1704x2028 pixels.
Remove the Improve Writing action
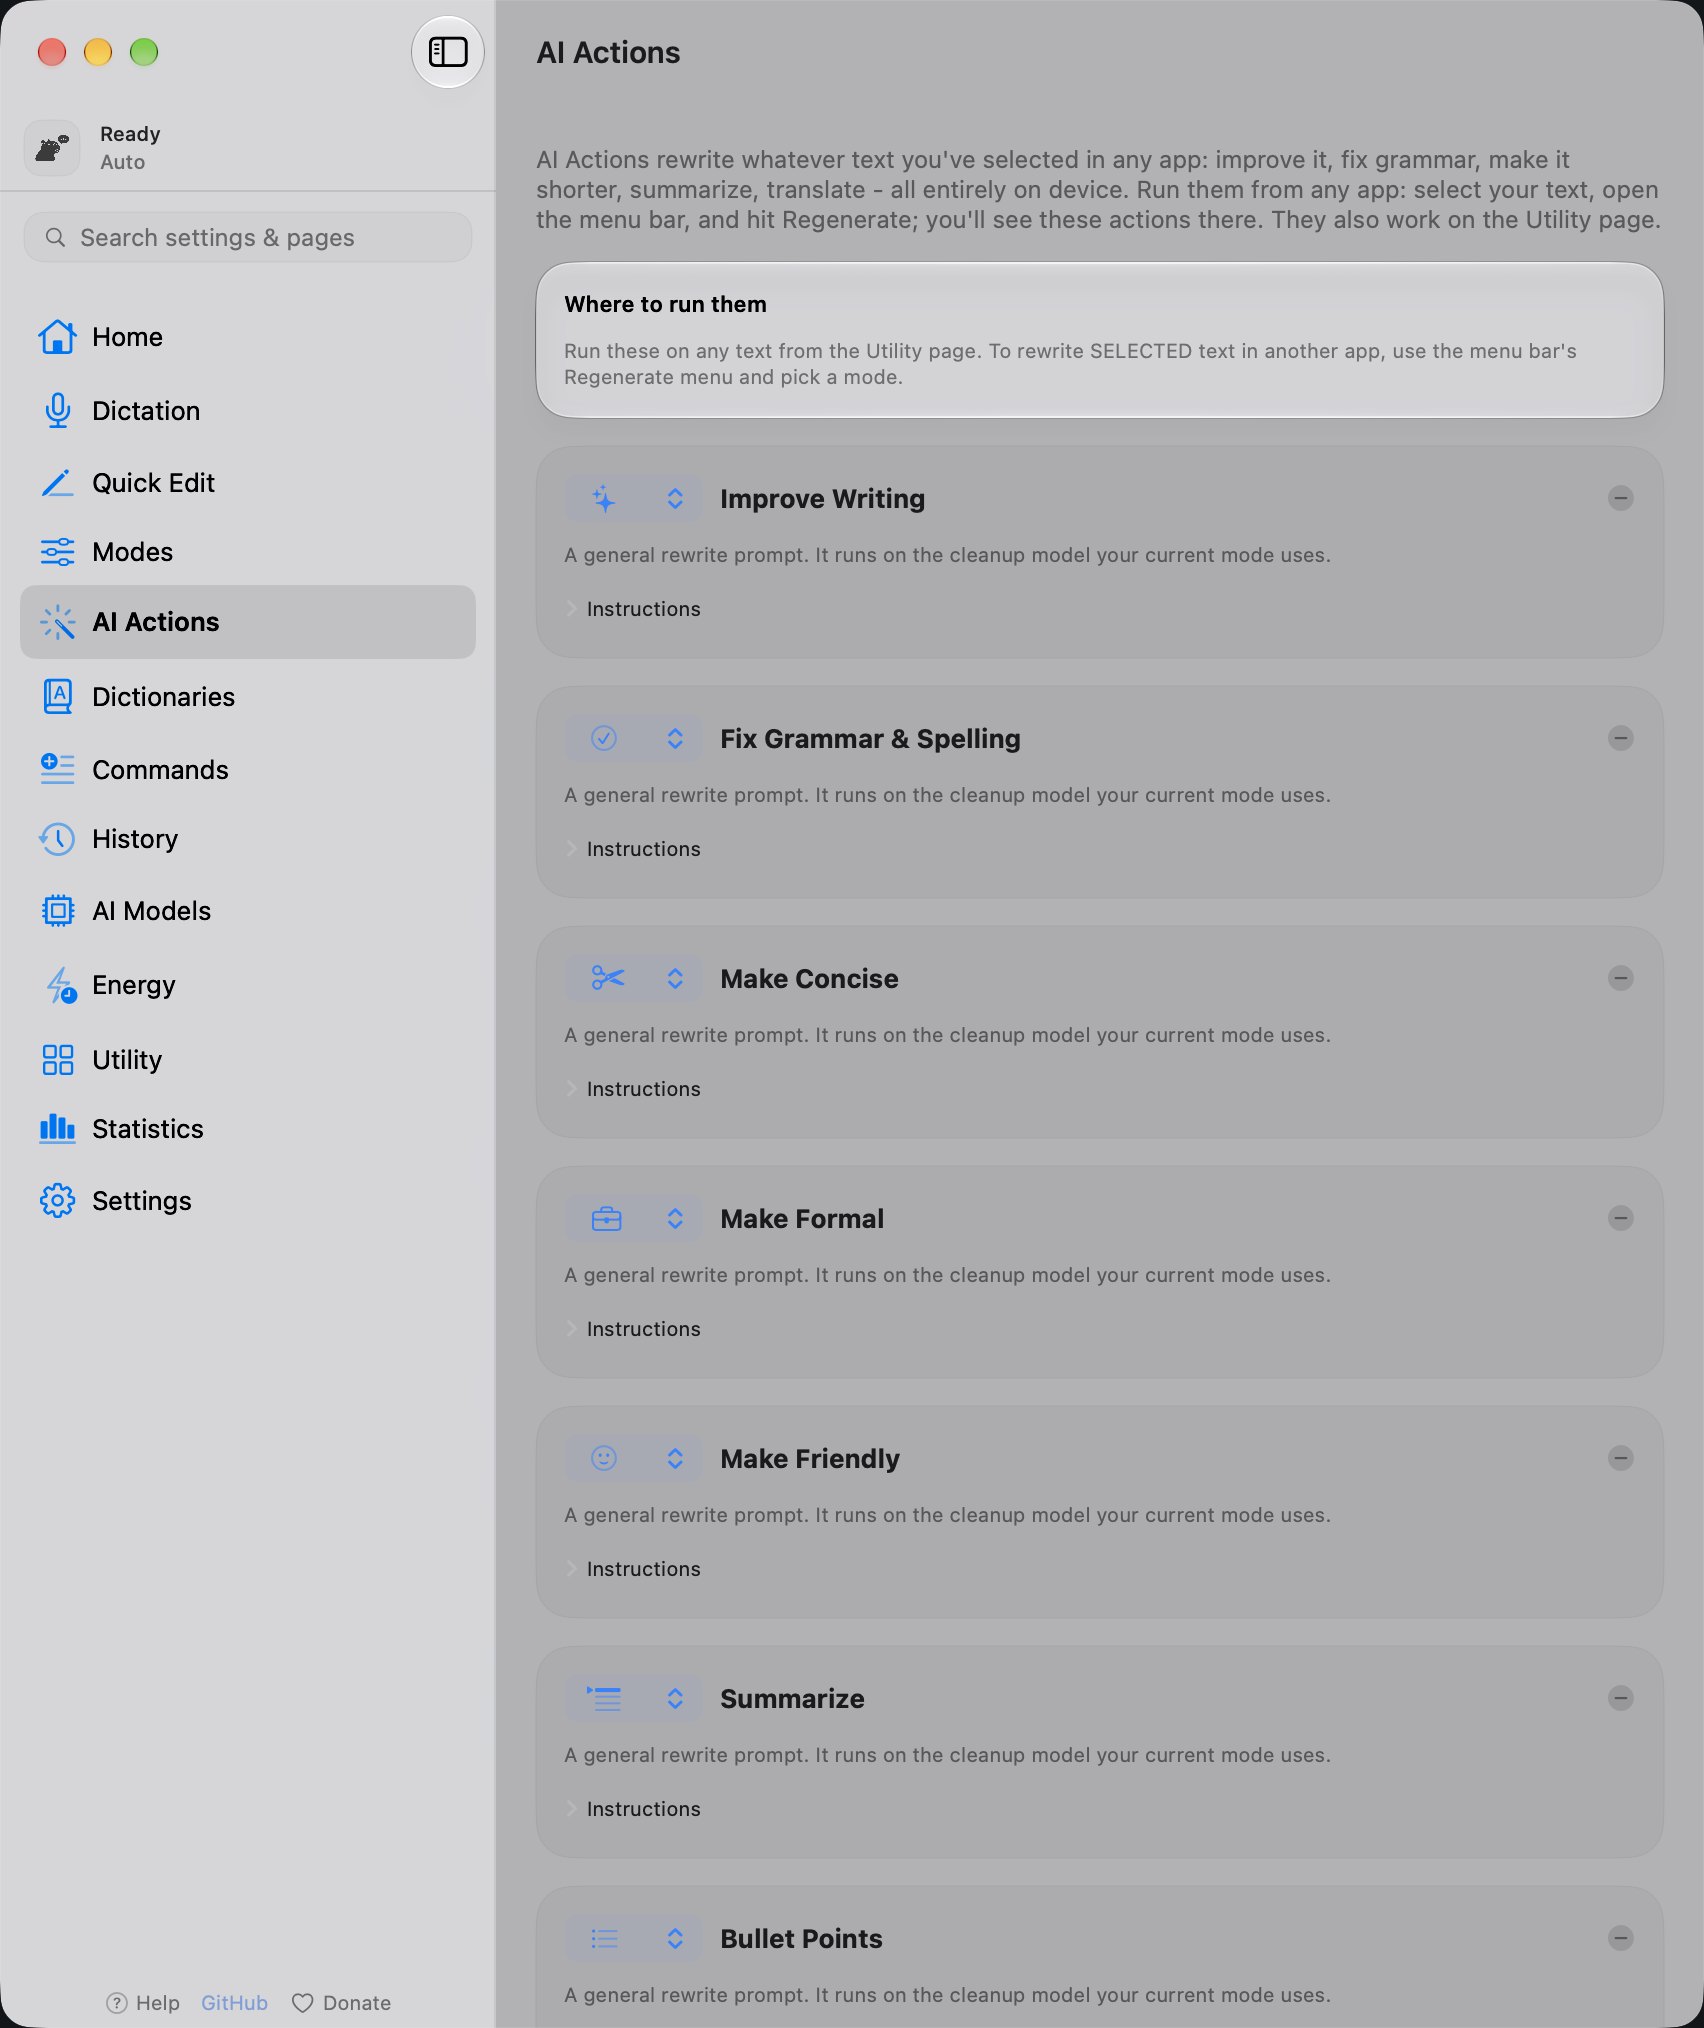tap(1620, 498)
